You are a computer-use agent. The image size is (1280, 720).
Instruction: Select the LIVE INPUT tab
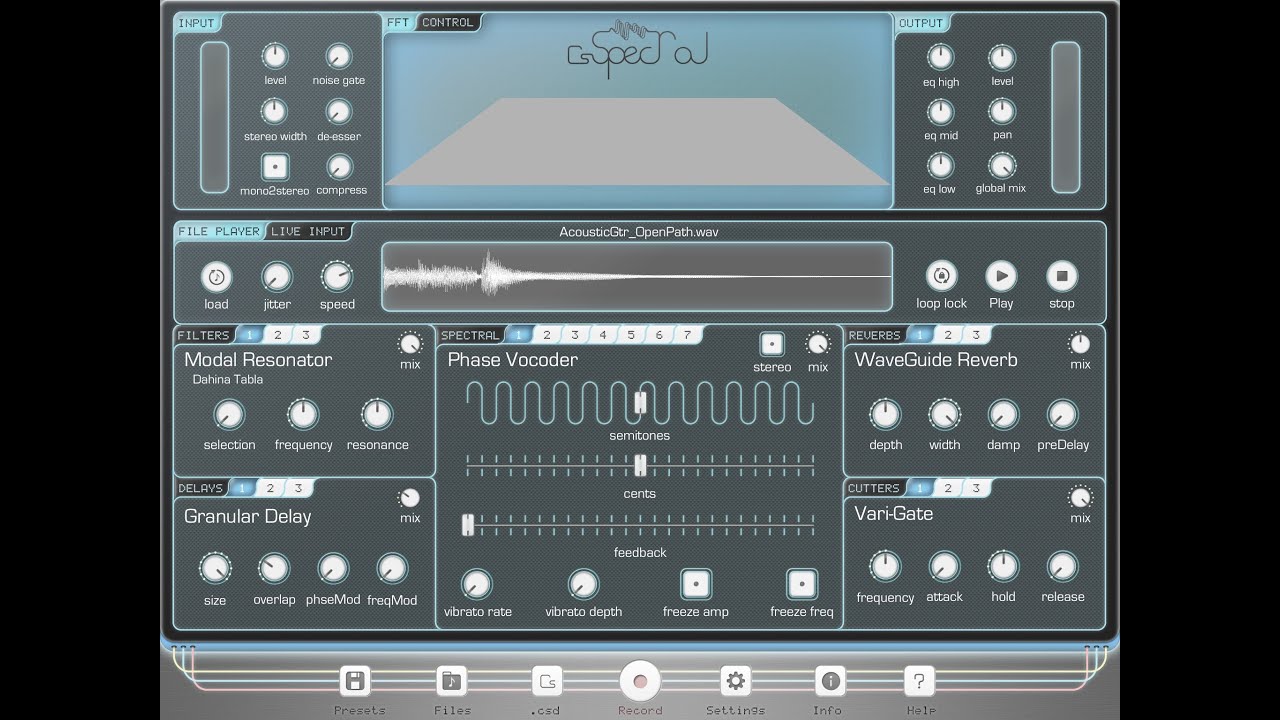coord(308,231)
